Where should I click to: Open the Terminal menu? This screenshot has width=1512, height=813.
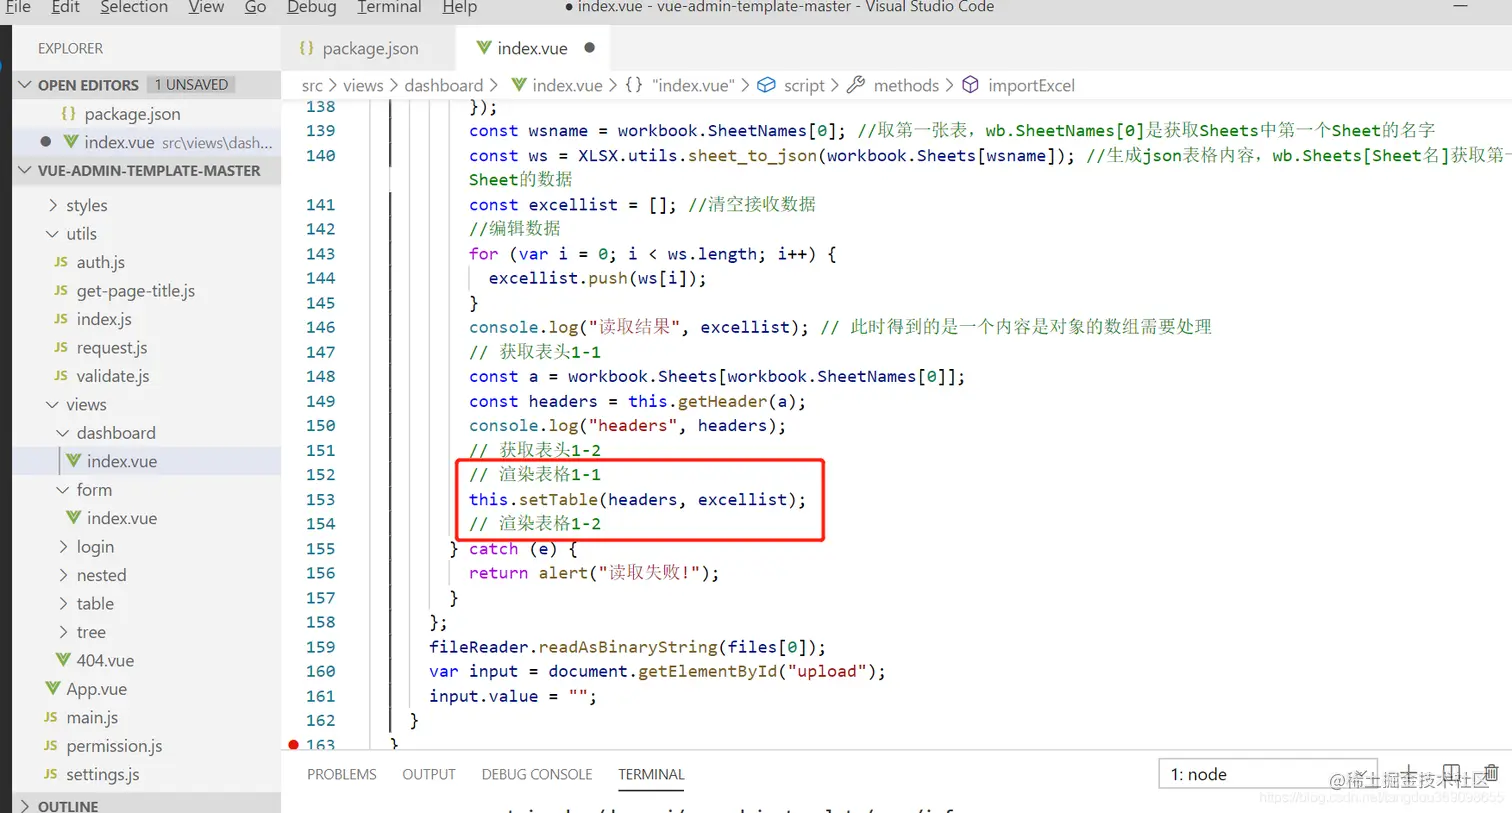pyautogui.click(x=389, y=7)
